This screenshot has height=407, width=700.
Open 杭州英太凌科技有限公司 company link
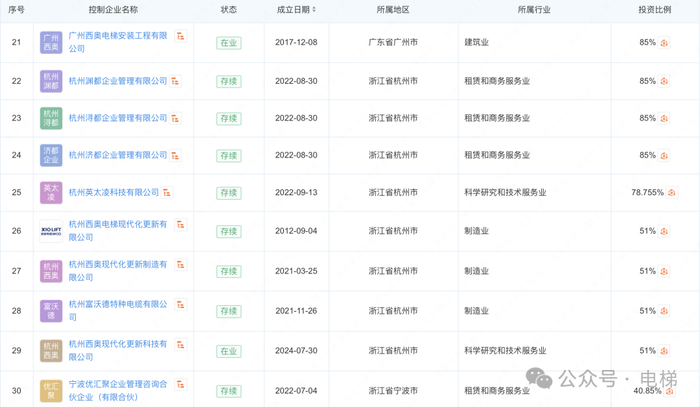pyautogui.click(x=114, y=192)
